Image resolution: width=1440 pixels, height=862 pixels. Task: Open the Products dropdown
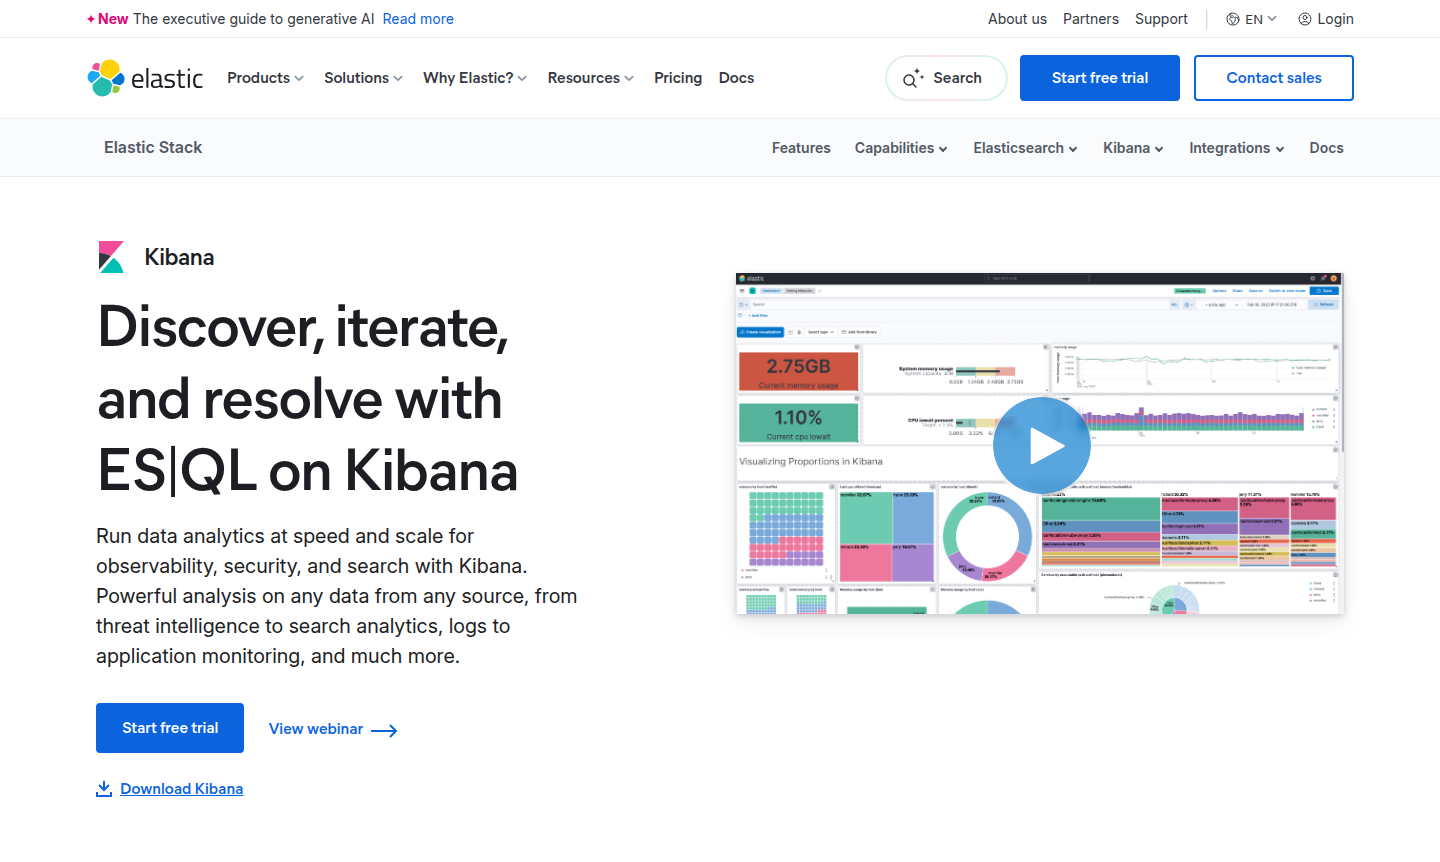click(264, 77)
